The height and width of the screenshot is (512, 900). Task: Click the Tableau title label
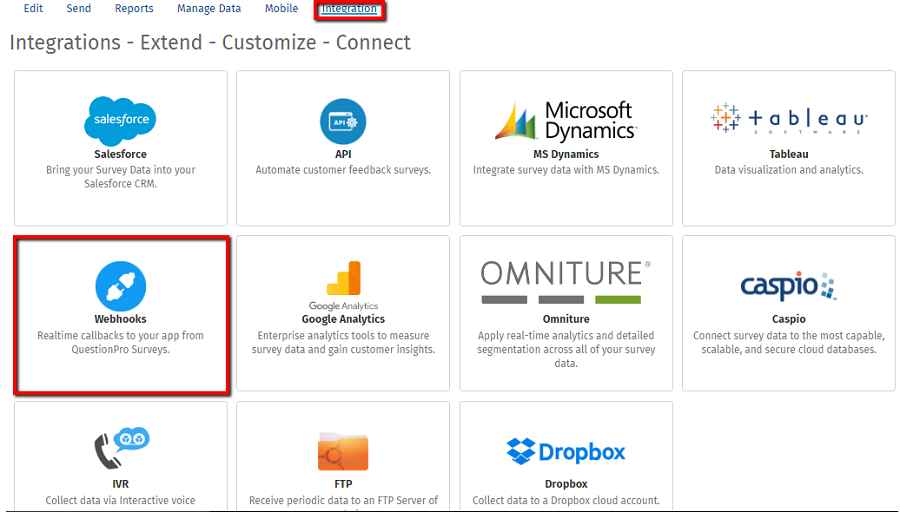tap(789, 154)
